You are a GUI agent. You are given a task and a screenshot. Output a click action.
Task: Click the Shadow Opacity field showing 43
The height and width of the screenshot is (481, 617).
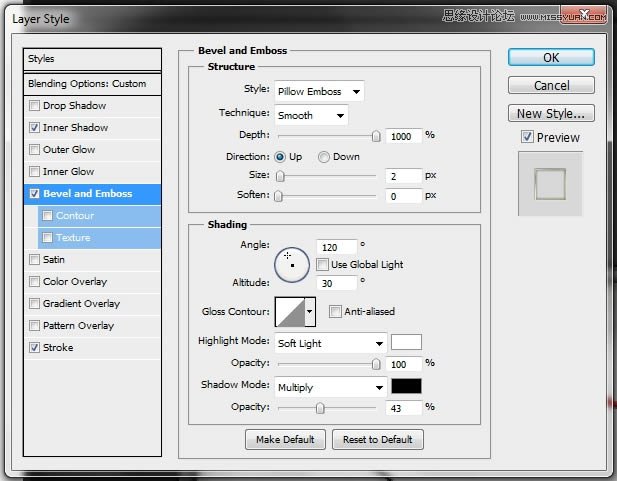coord(404,408)
